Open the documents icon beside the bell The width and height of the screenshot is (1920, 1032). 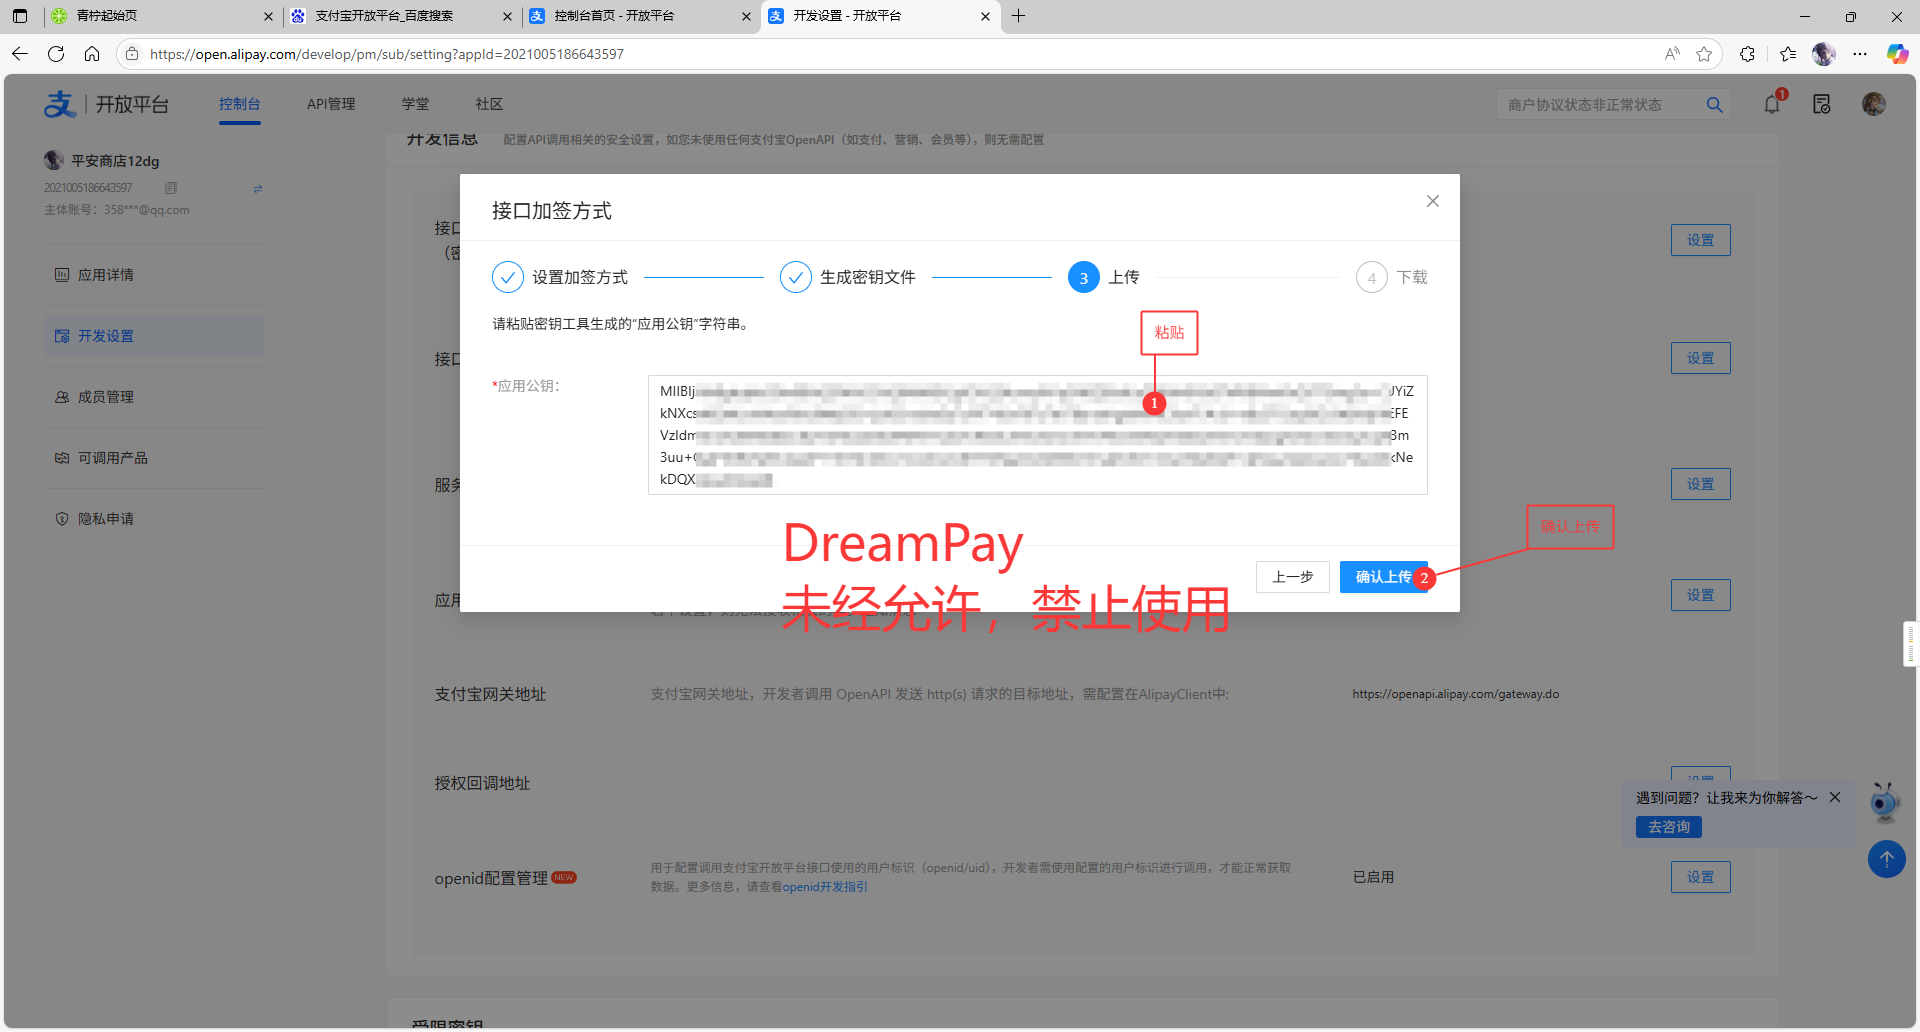pos(1821,104)
